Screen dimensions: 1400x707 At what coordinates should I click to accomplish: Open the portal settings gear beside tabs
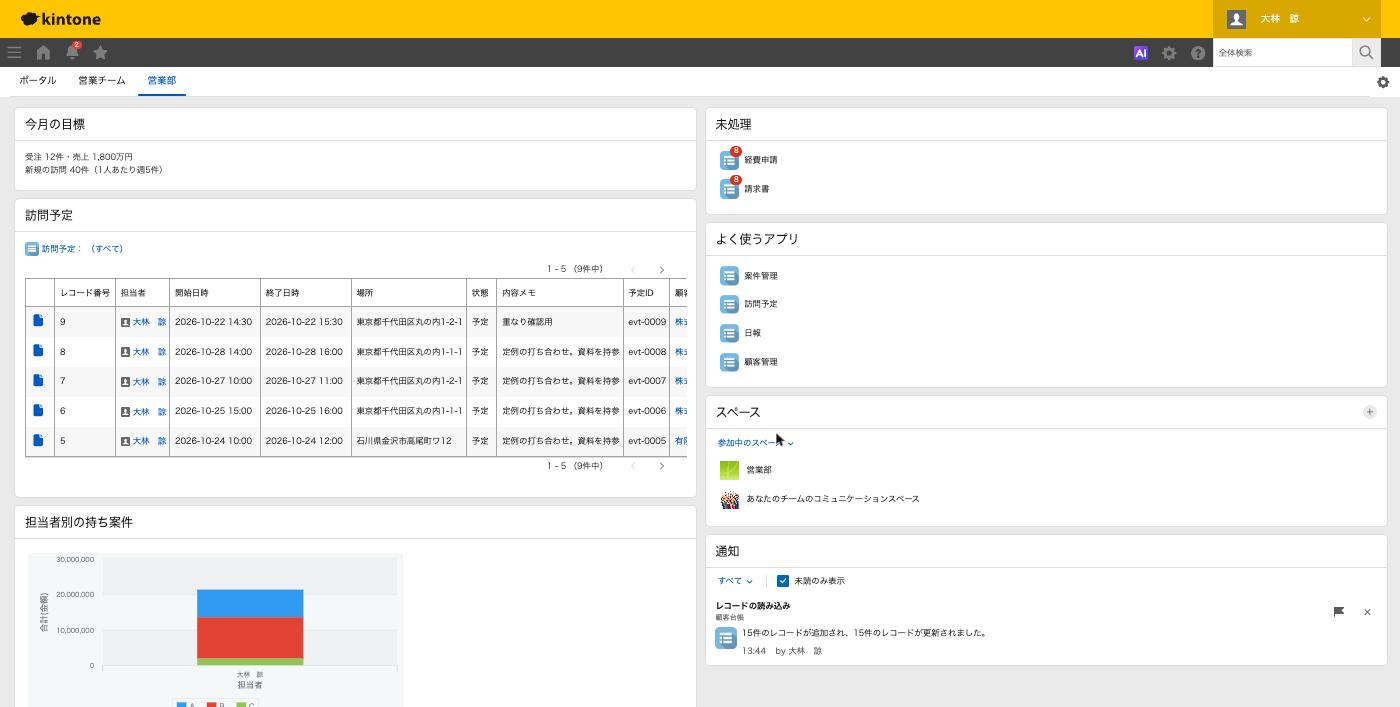(x=1383, y=82)
